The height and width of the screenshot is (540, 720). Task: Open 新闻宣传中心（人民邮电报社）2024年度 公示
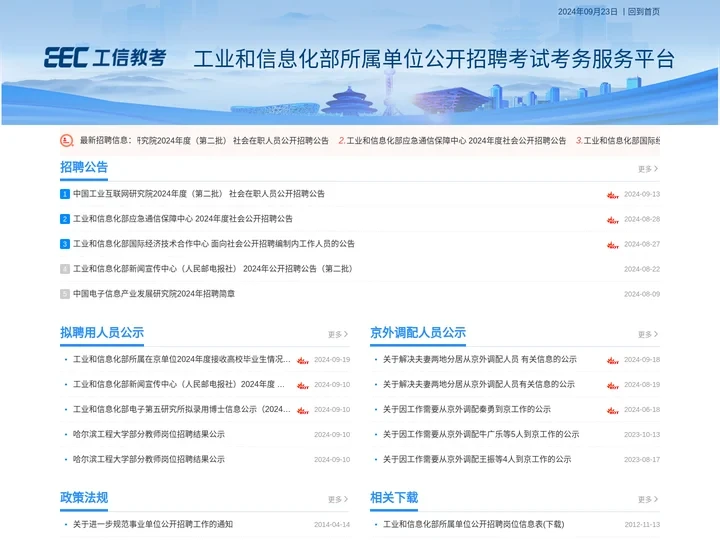coord(179,384)
